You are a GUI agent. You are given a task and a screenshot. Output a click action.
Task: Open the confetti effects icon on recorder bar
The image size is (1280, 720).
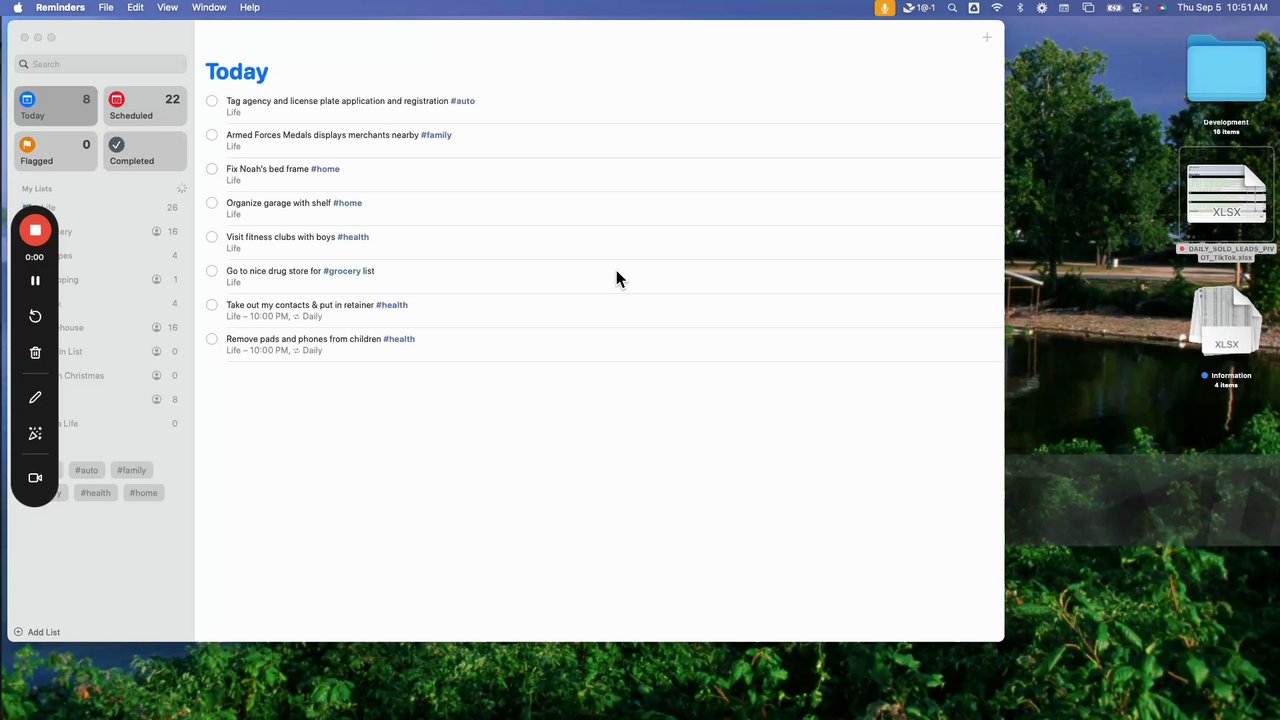coord(35,433)
